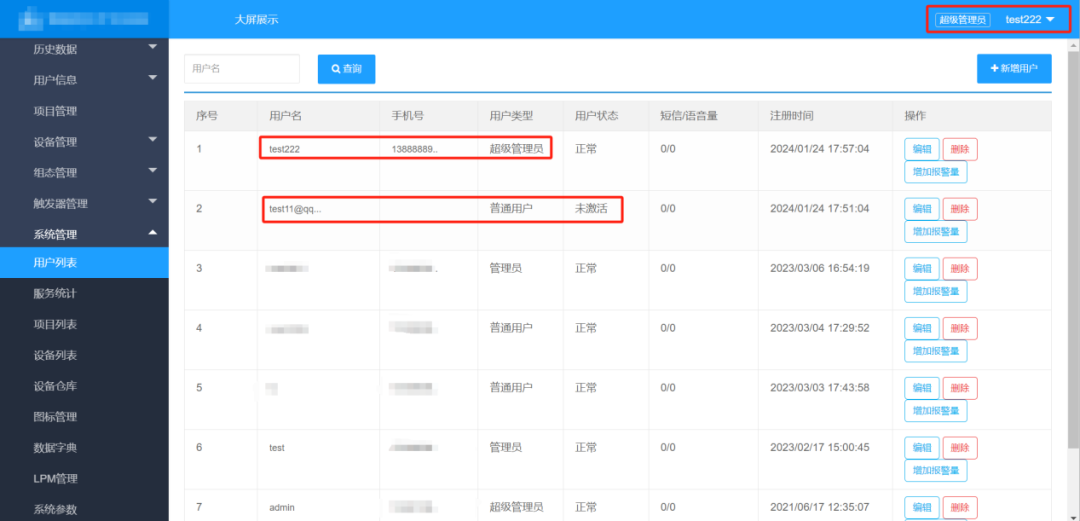The image size is (1080, 521).
Task: Open 图标管理 in the sidebar
Action: pyautogui.click(x=84, y=417)
